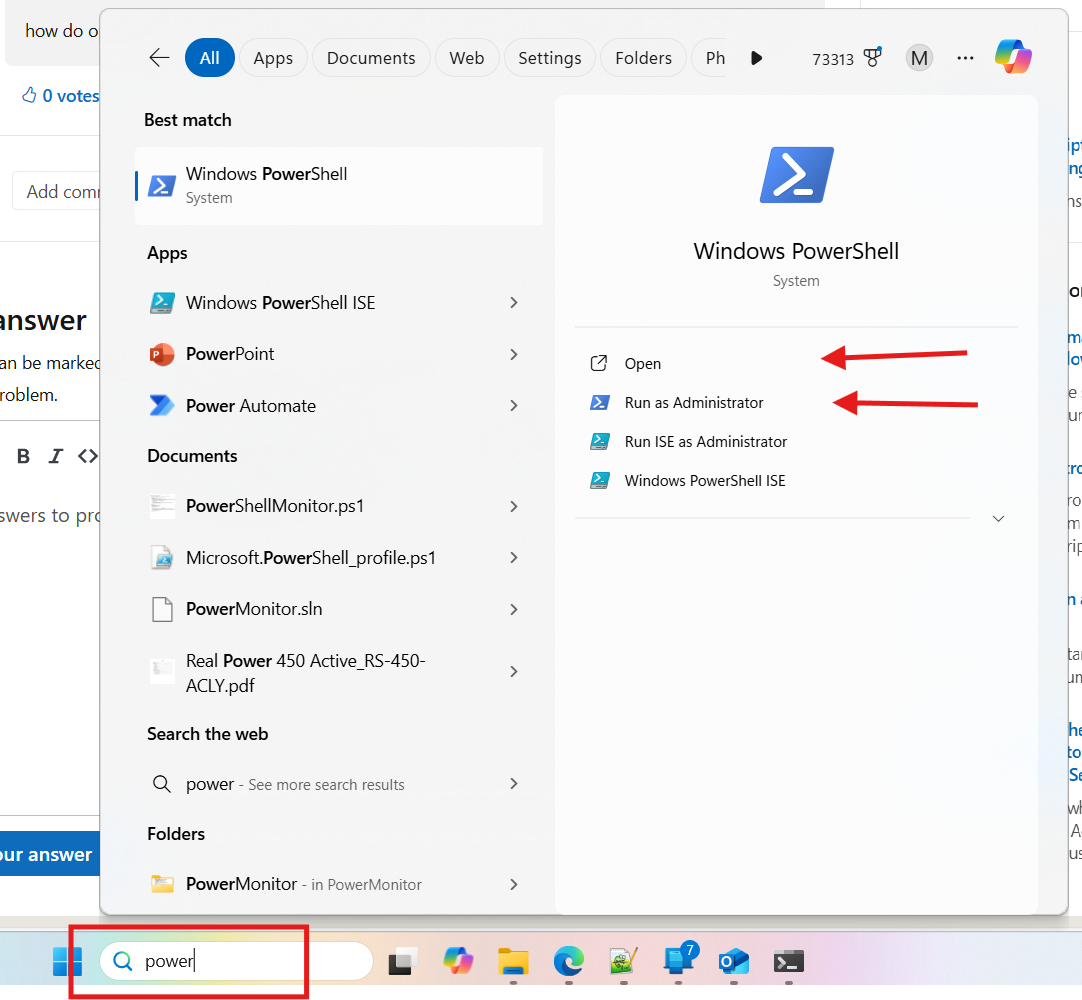Viewport: 1082px width, 1000px height.
Task: Open the rewards points trophy icon
Action: (873, 57)
